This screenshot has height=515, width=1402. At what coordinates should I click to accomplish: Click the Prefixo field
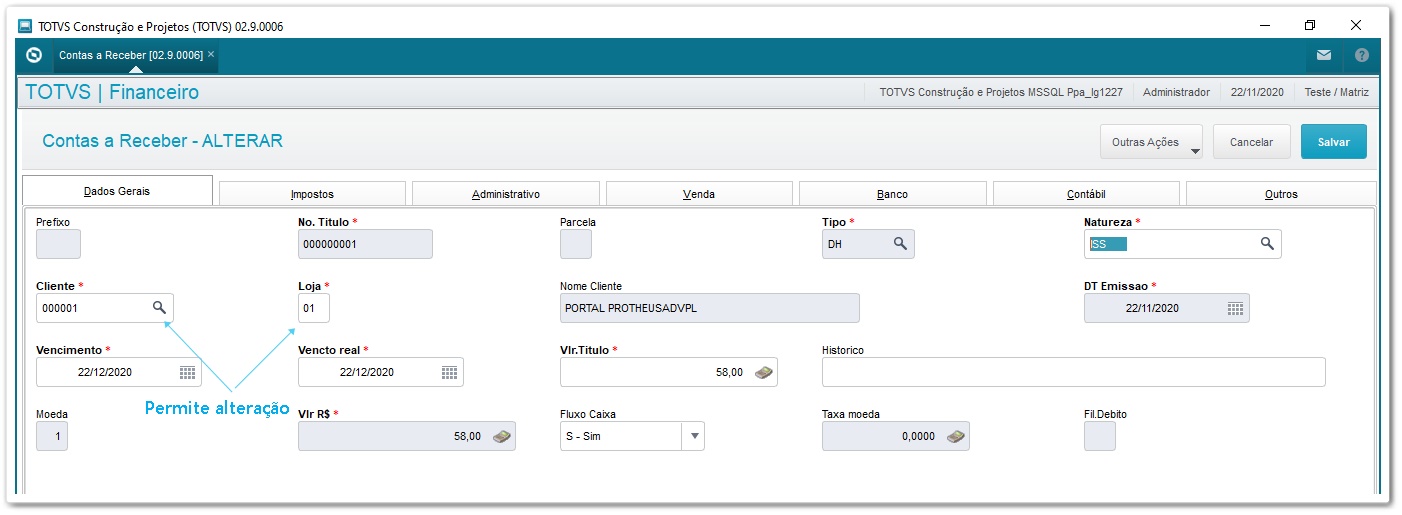58,244
